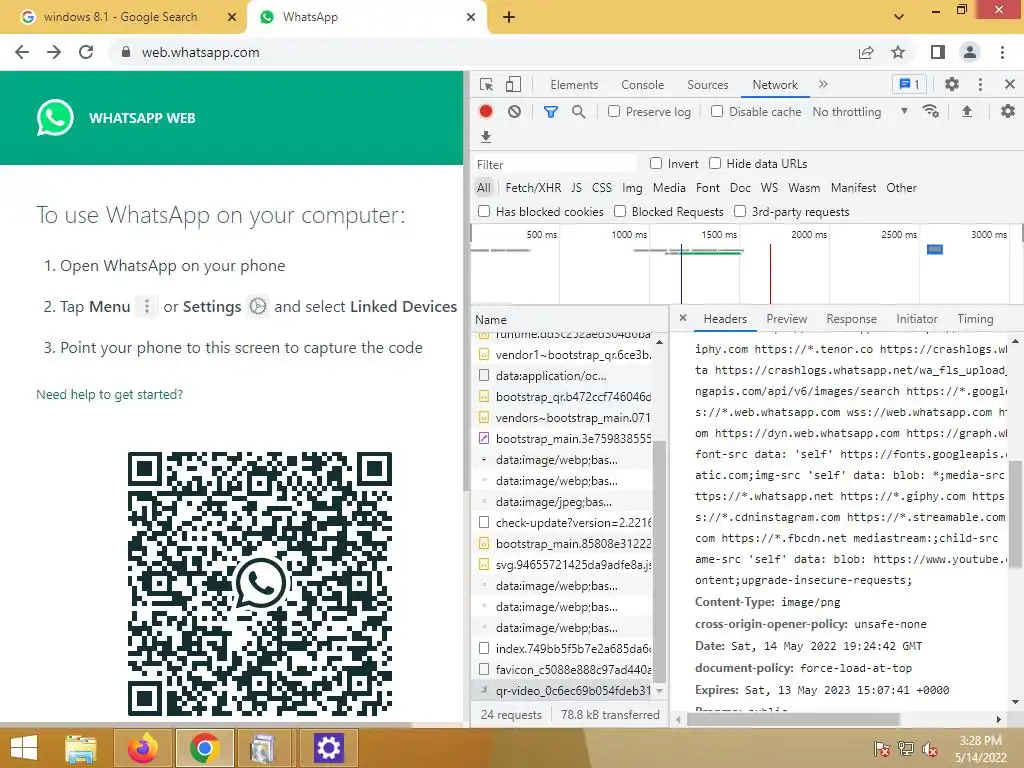Open the Initiator details tab
The width and height of the screenshot is (1024, 768).
click(x=916, y=319)
